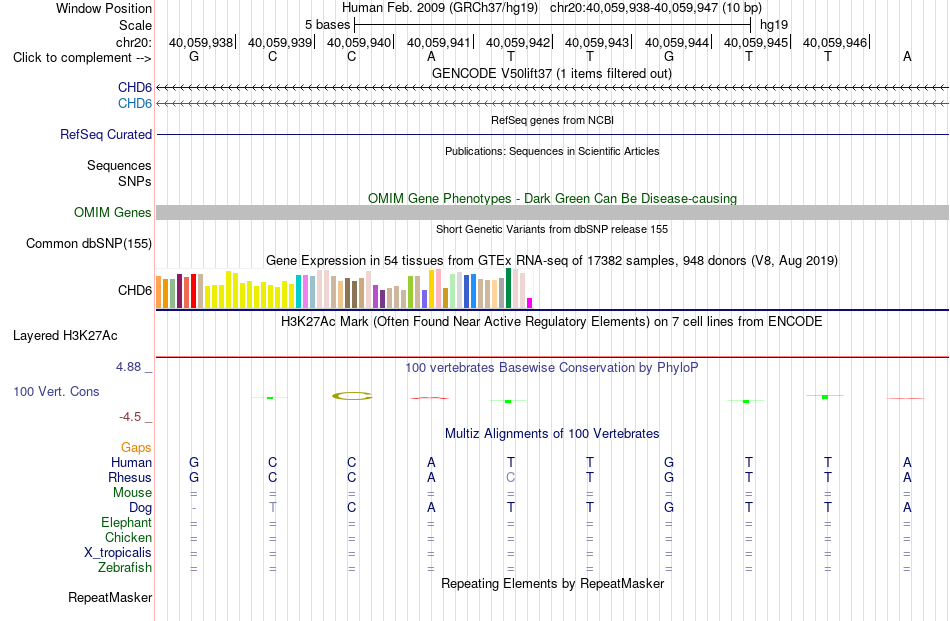Click the gray OMIM Genes item bar
The width and height of the screenshot is (950, 621).
click(552, 213)
